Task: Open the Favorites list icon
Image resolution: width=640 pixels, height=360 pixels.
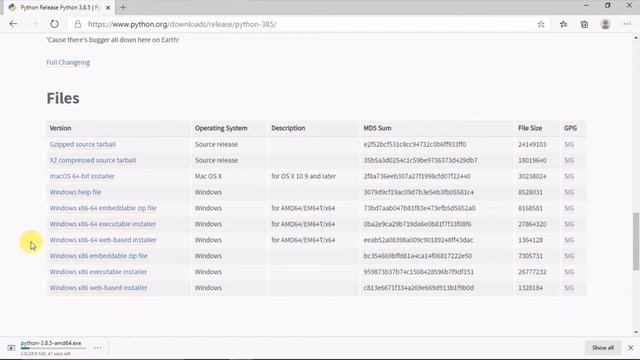Action: (x=564, y=24)
